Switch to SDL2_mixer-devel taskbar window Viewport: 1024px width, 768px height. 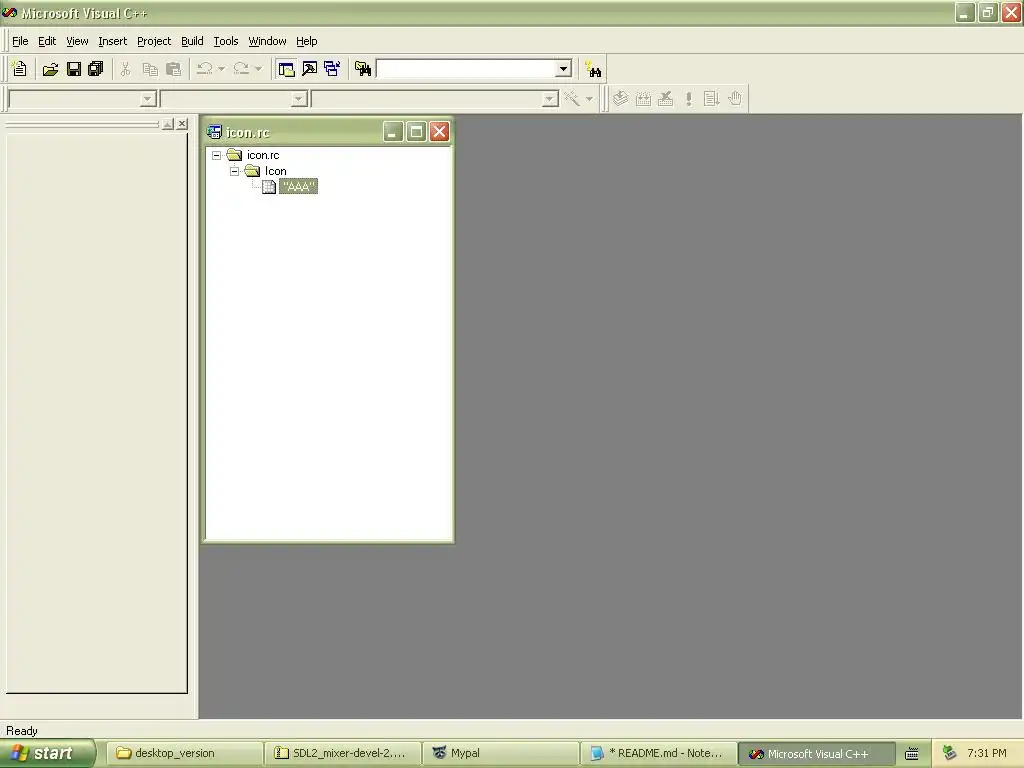(344, 753)
